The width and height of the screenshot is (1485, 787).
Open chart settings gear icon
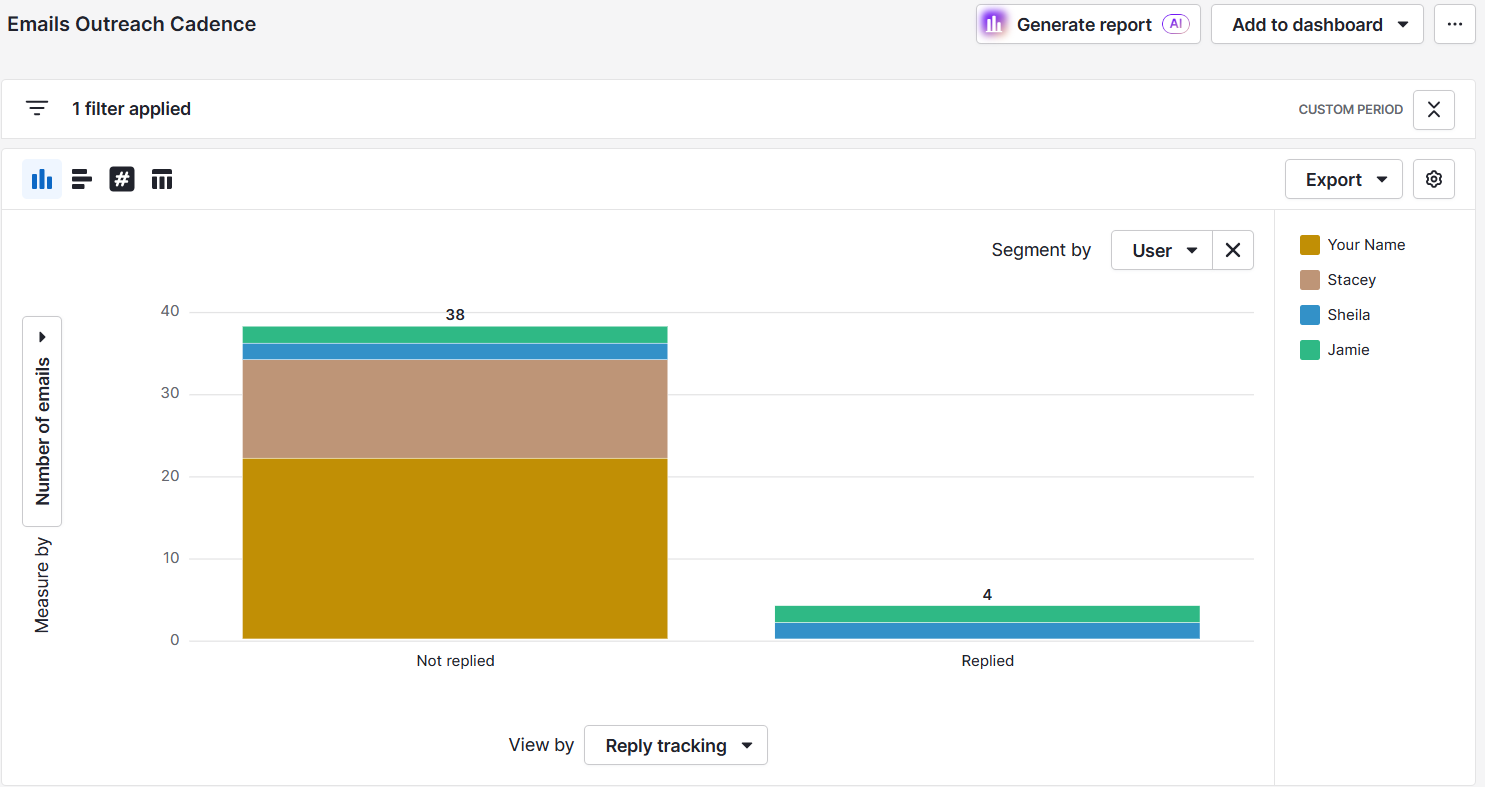pos(1434,179)
